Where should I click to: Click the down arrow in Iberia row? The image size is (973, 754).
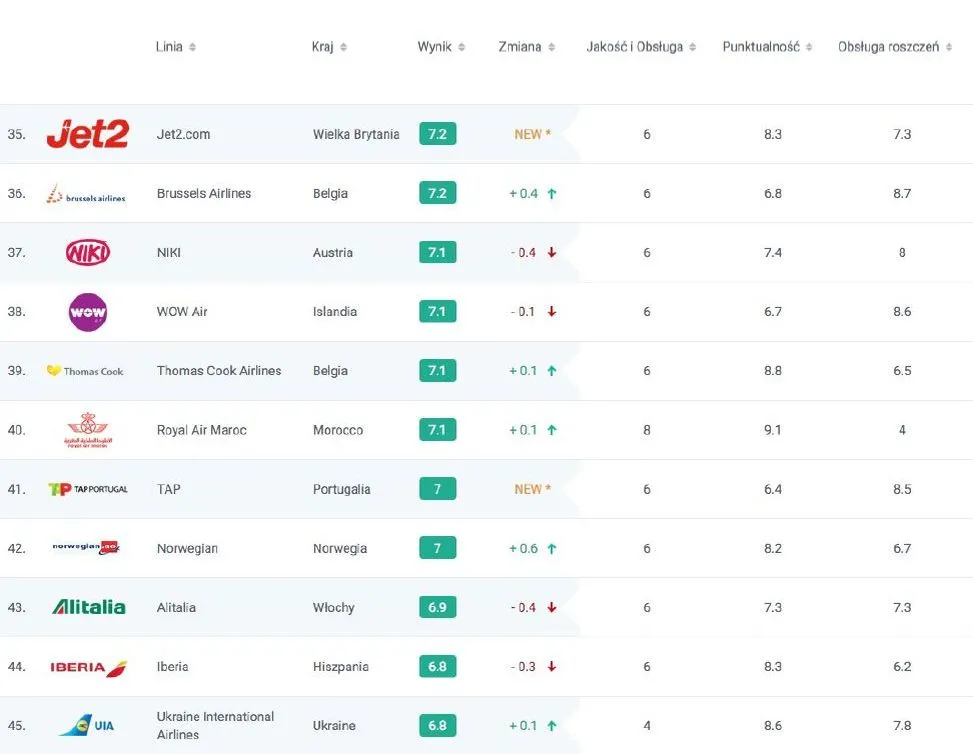click(x=552, y=666)
